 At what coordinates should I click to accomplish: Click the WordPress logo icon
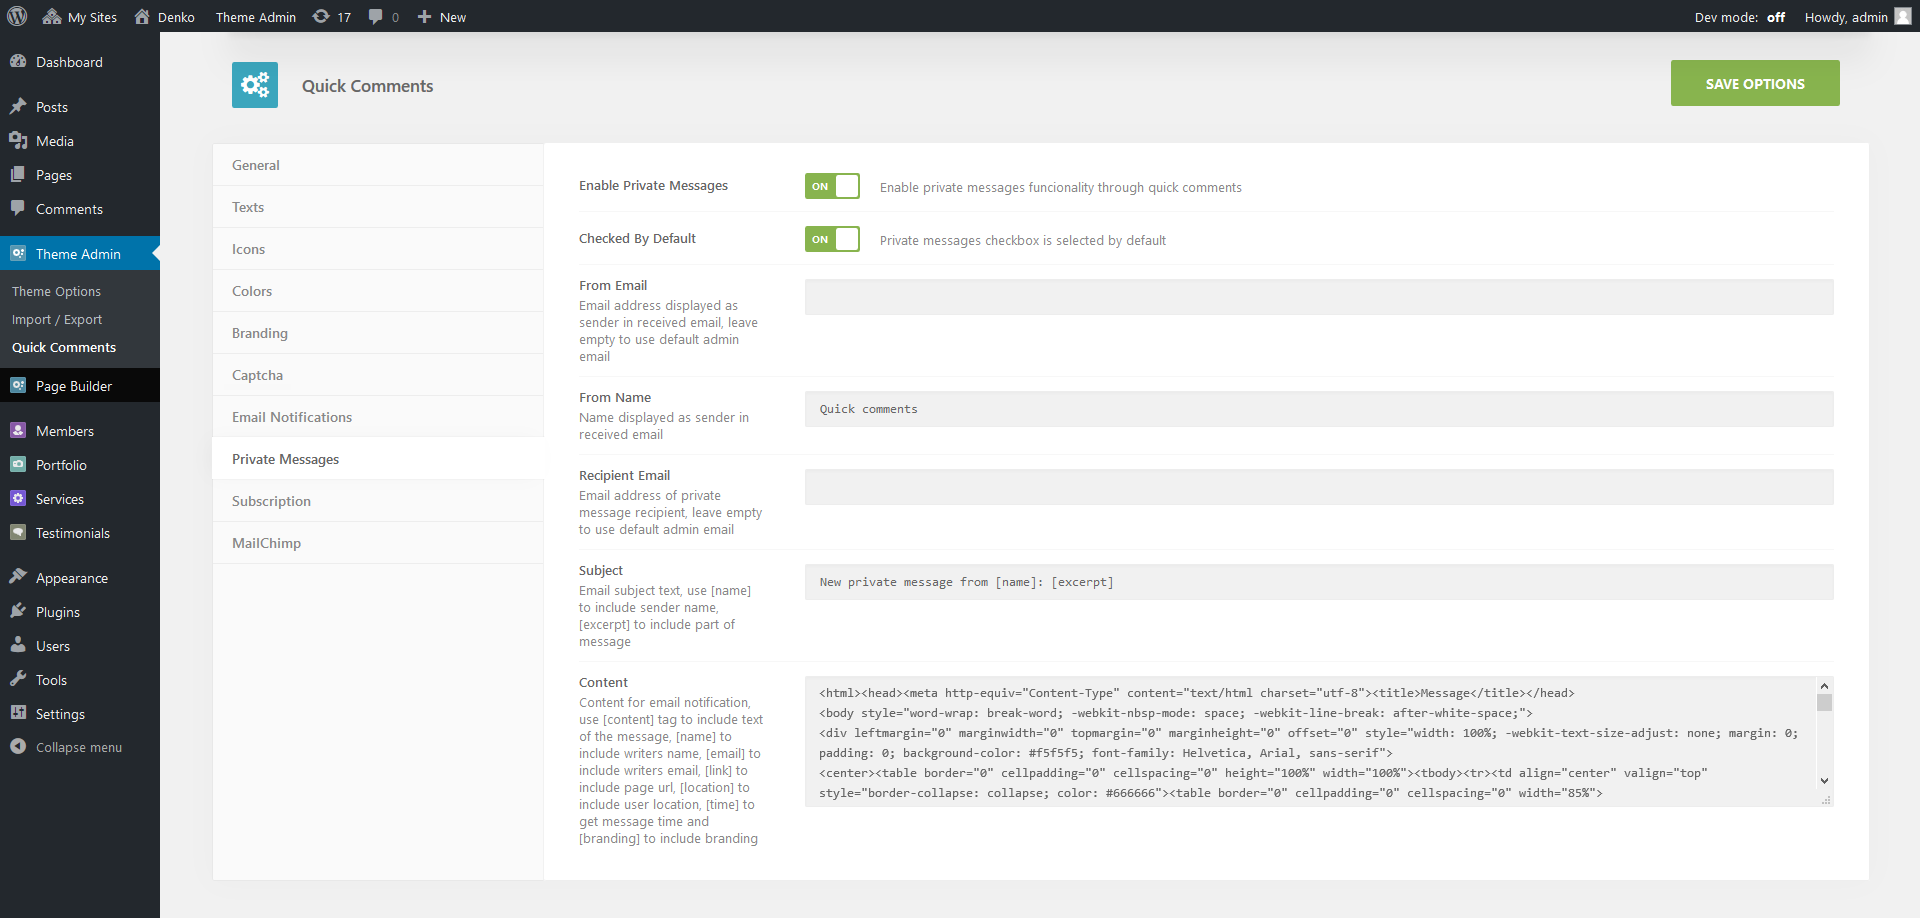pyautogui.click(x=17, y=16)
